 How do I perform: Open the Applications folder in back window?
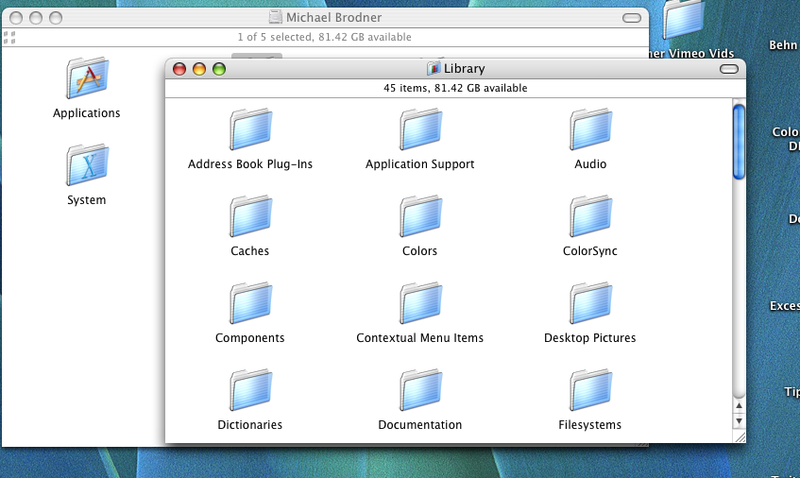(87, 79)
